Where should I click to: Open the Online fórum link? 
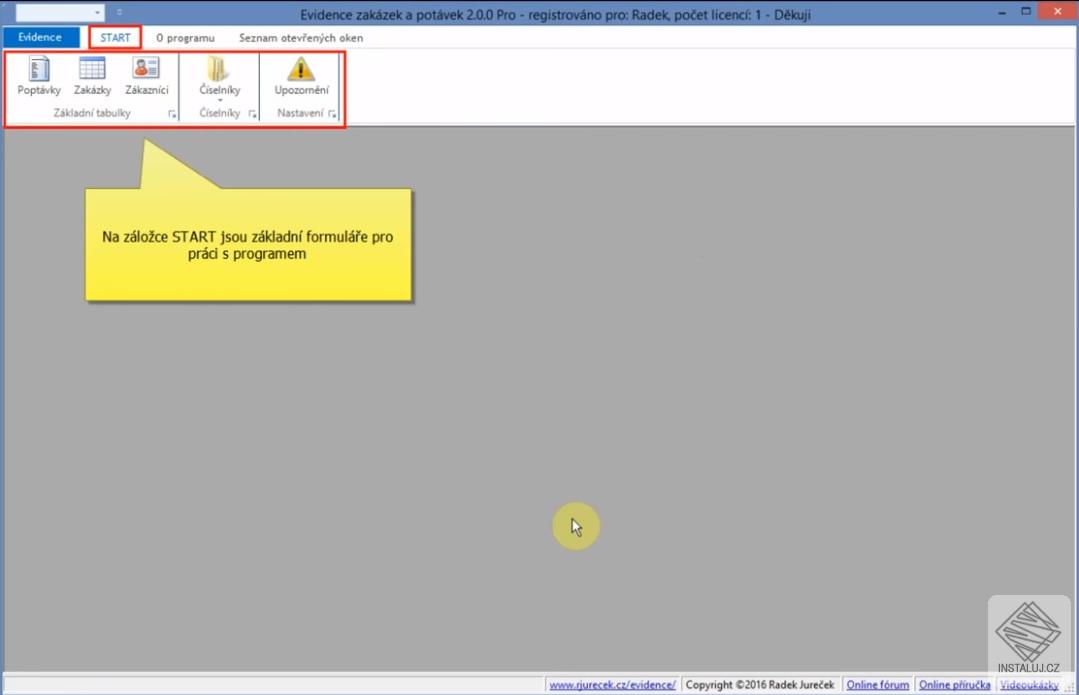click(x=877, y=685)
